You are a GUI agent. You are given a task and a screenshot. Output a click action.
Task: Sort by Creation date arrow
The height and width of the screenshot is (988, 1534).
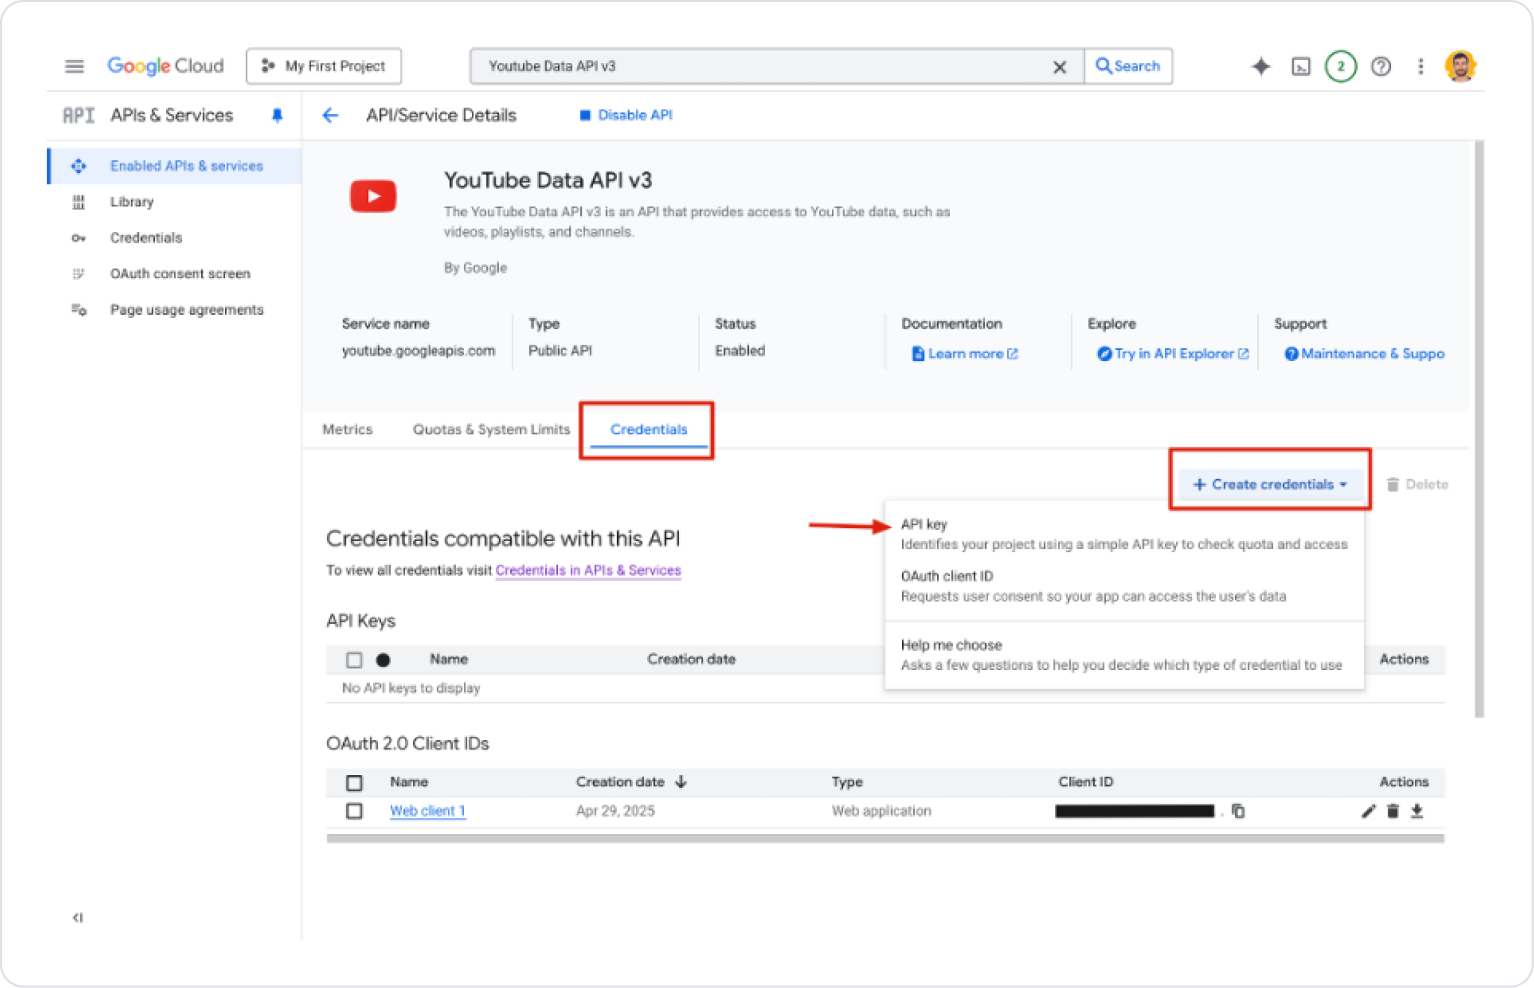pyautogui.click(x=681, y=782)
